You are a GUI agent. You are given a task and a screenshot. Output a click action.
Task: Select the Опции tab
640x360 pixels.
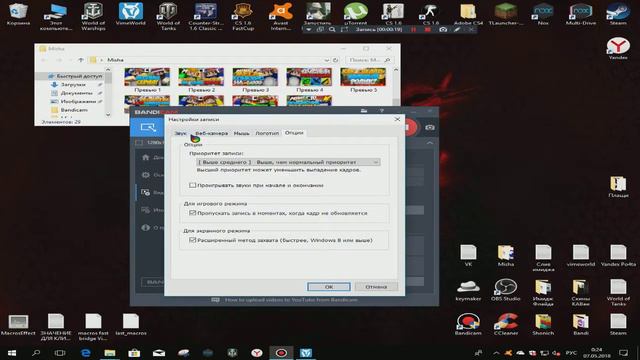294,133
